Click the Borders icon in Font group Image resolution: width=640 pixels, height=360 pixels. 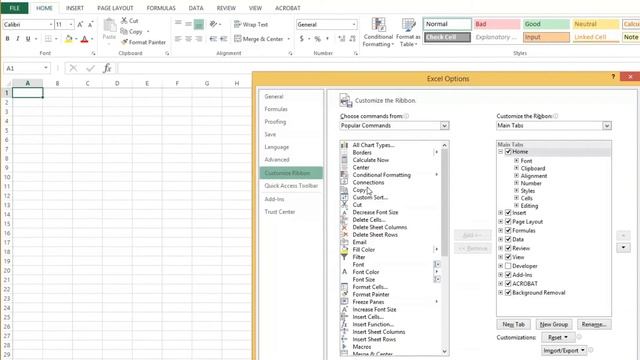(x=48, y=39)
